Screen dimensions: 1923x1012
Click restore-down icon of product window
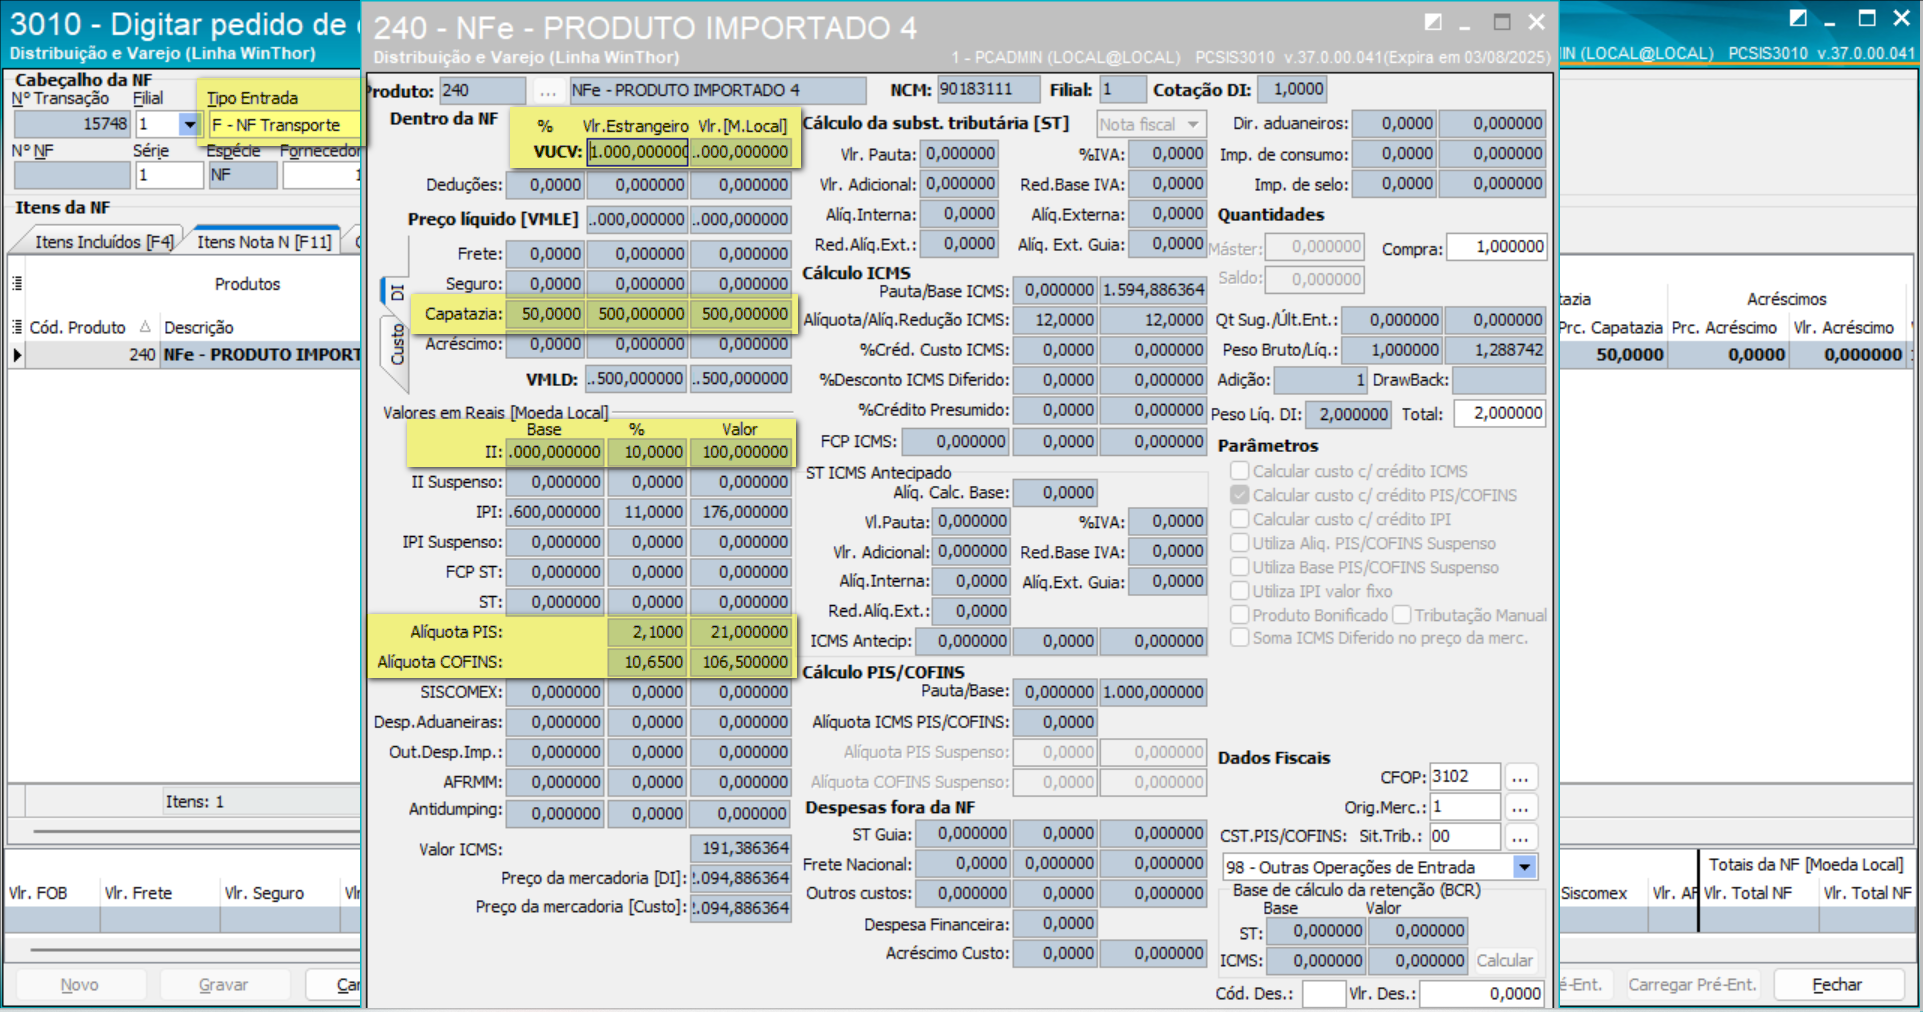(x=1433, y=22)
